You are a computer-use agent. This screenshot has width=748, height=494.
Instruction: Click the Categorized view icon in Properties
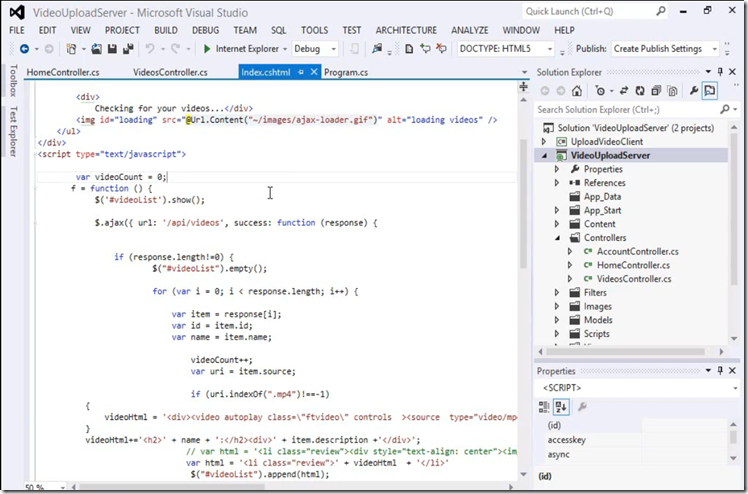point(544,407)
